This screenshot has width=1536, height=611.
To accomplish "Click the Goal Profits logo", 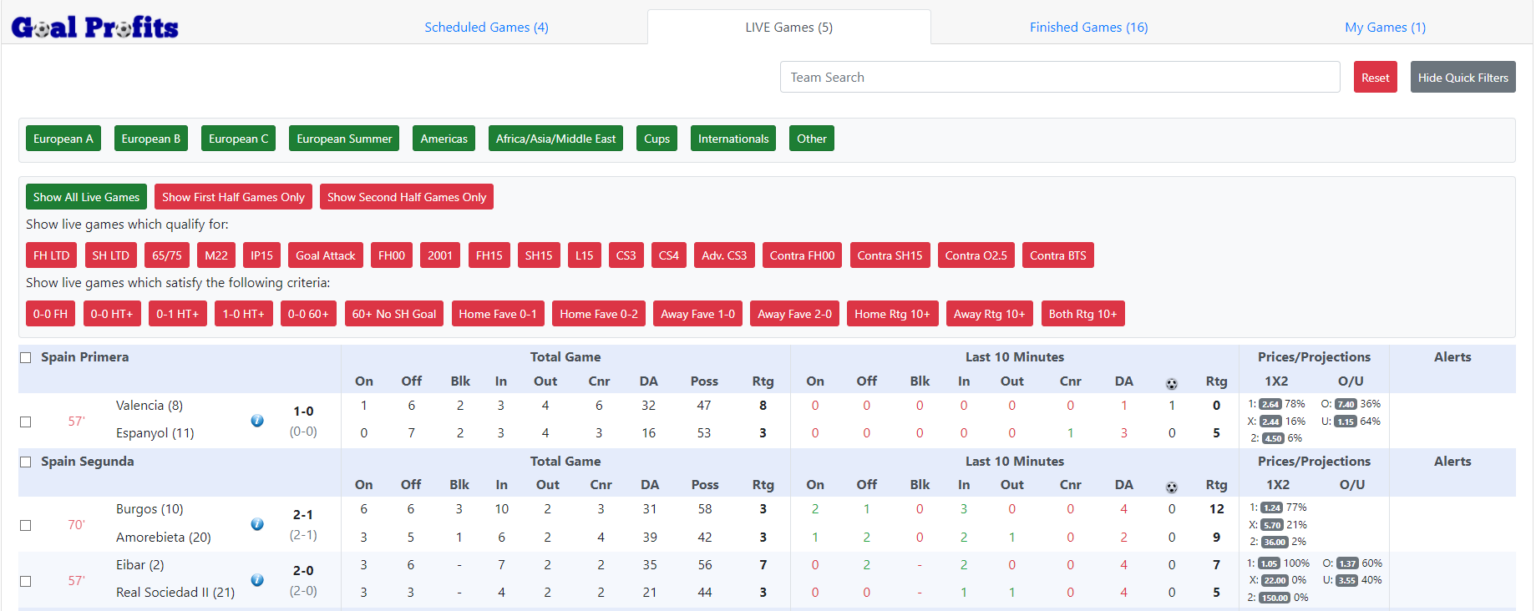I will (x=94, y=25).
